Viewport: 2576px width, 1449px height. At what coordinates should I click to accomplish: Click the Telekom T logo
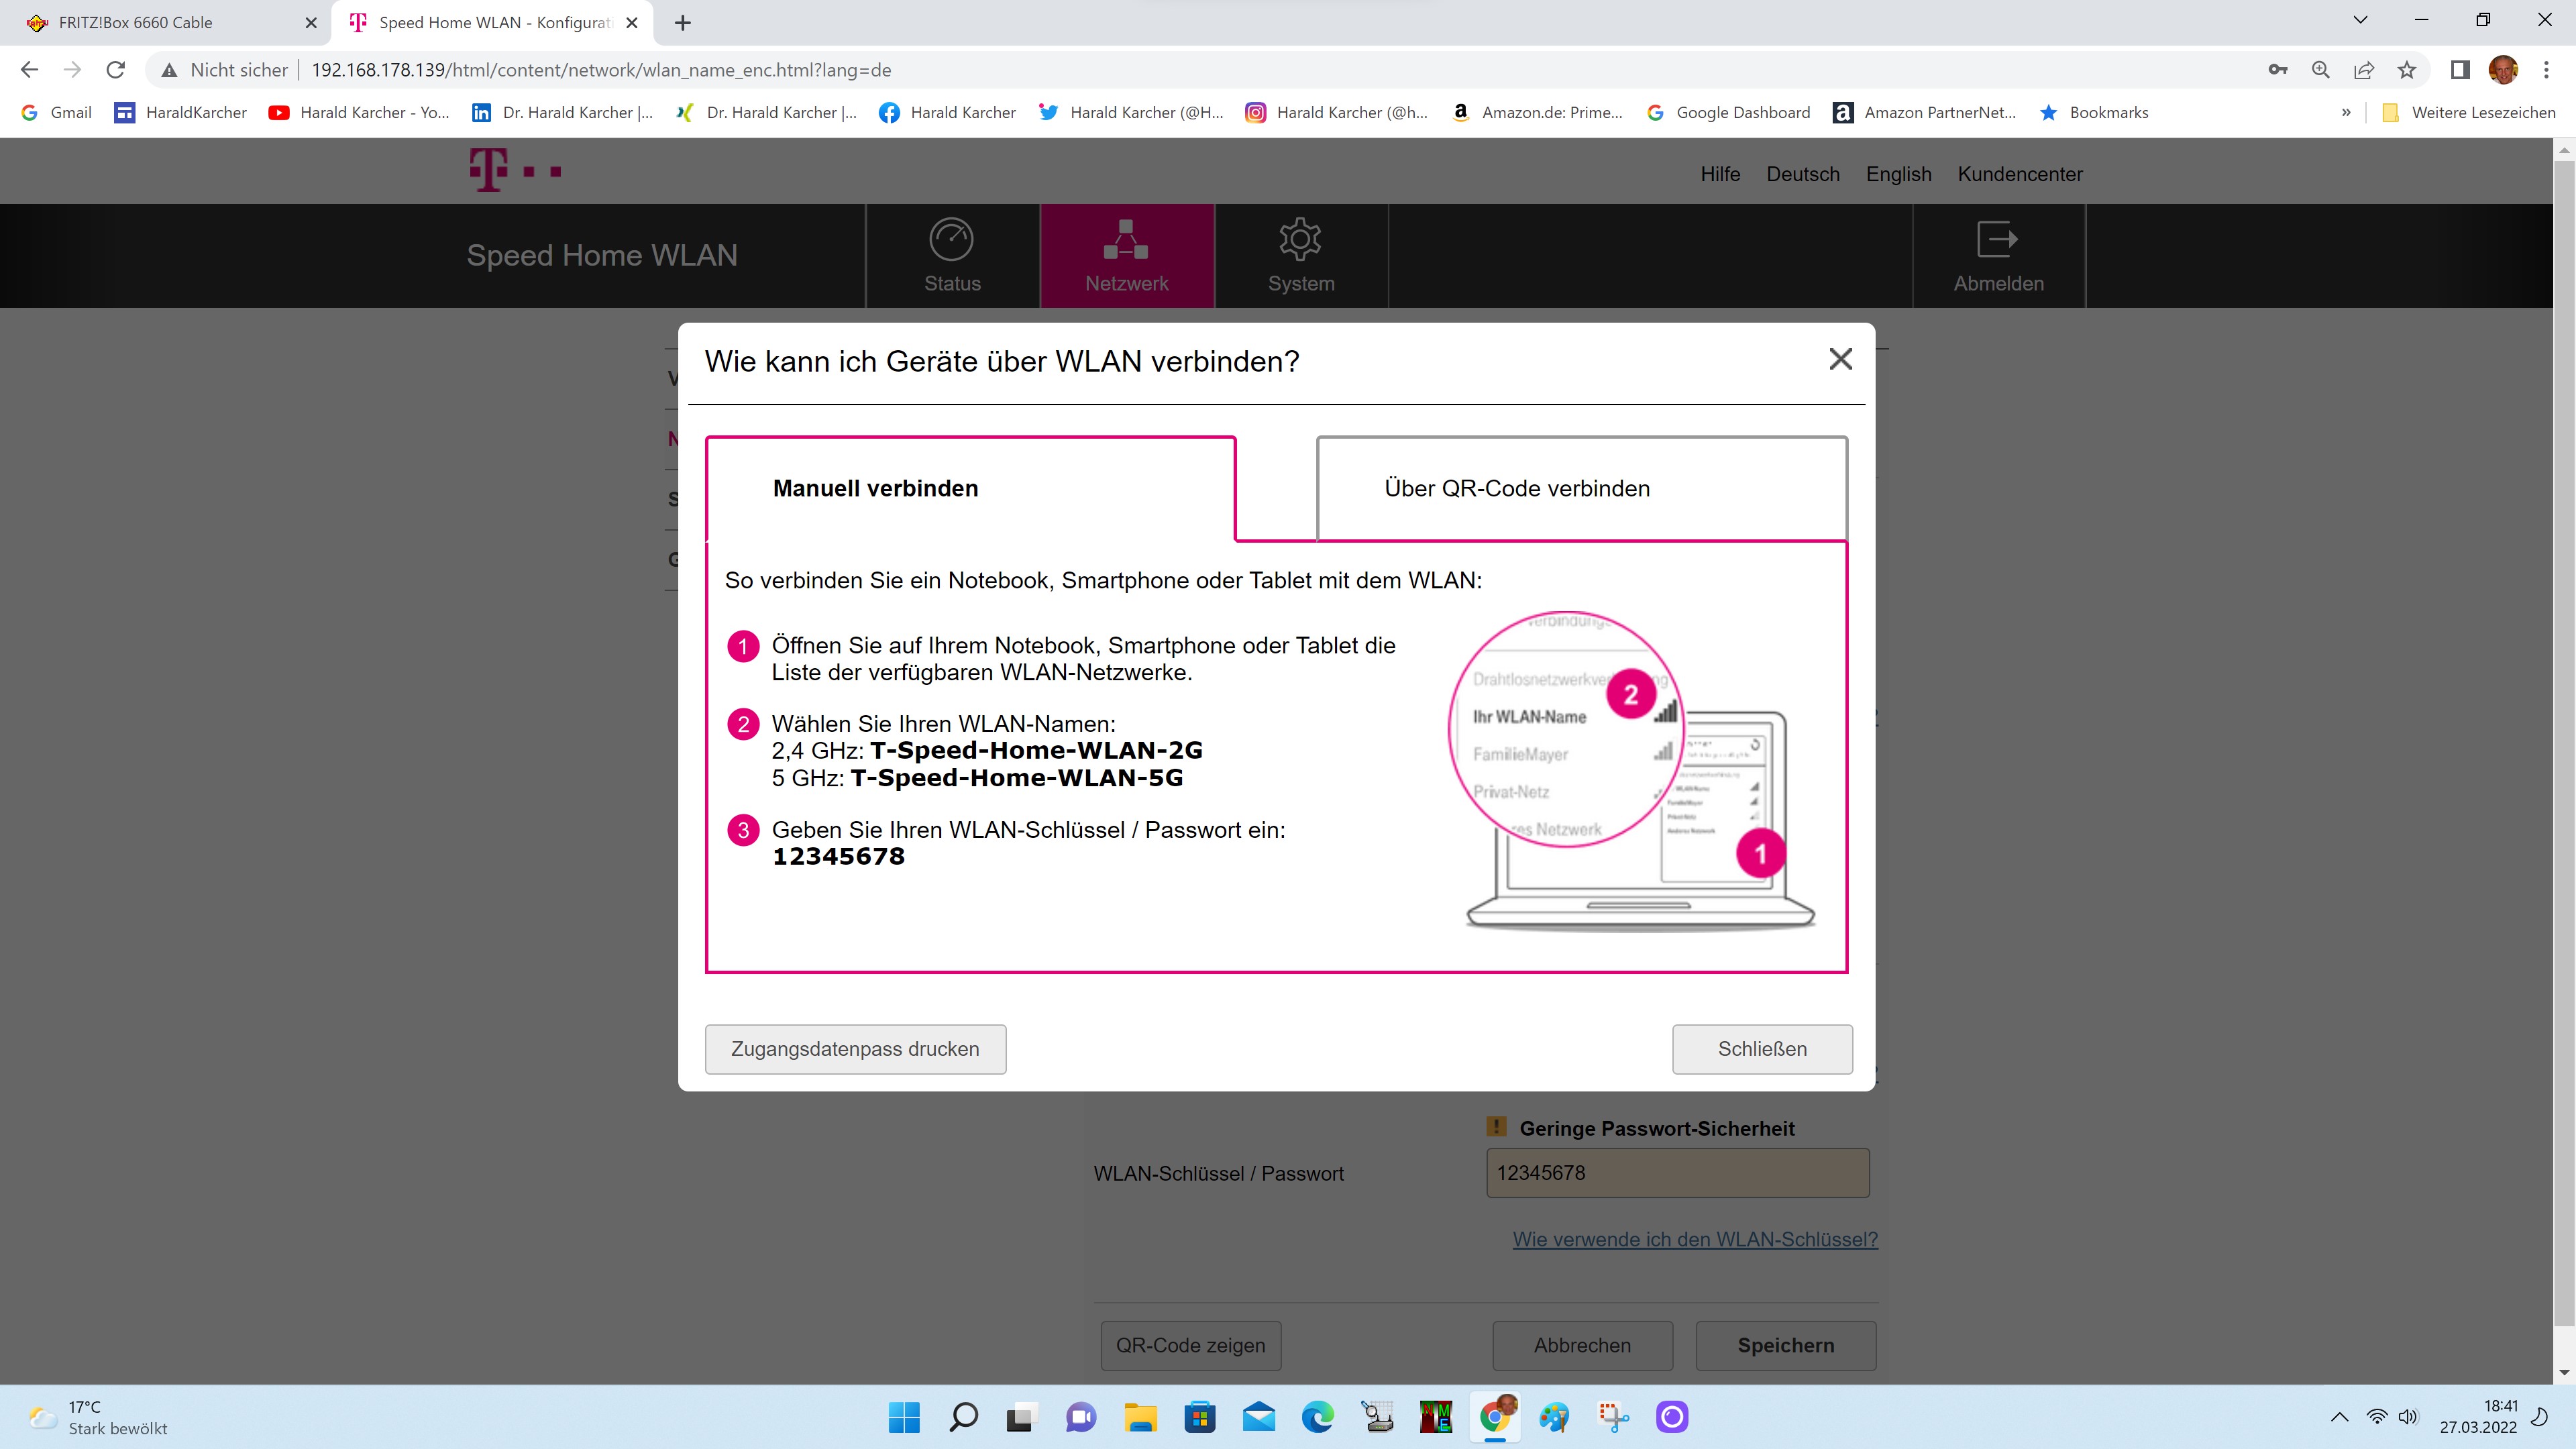click(489, 170)
